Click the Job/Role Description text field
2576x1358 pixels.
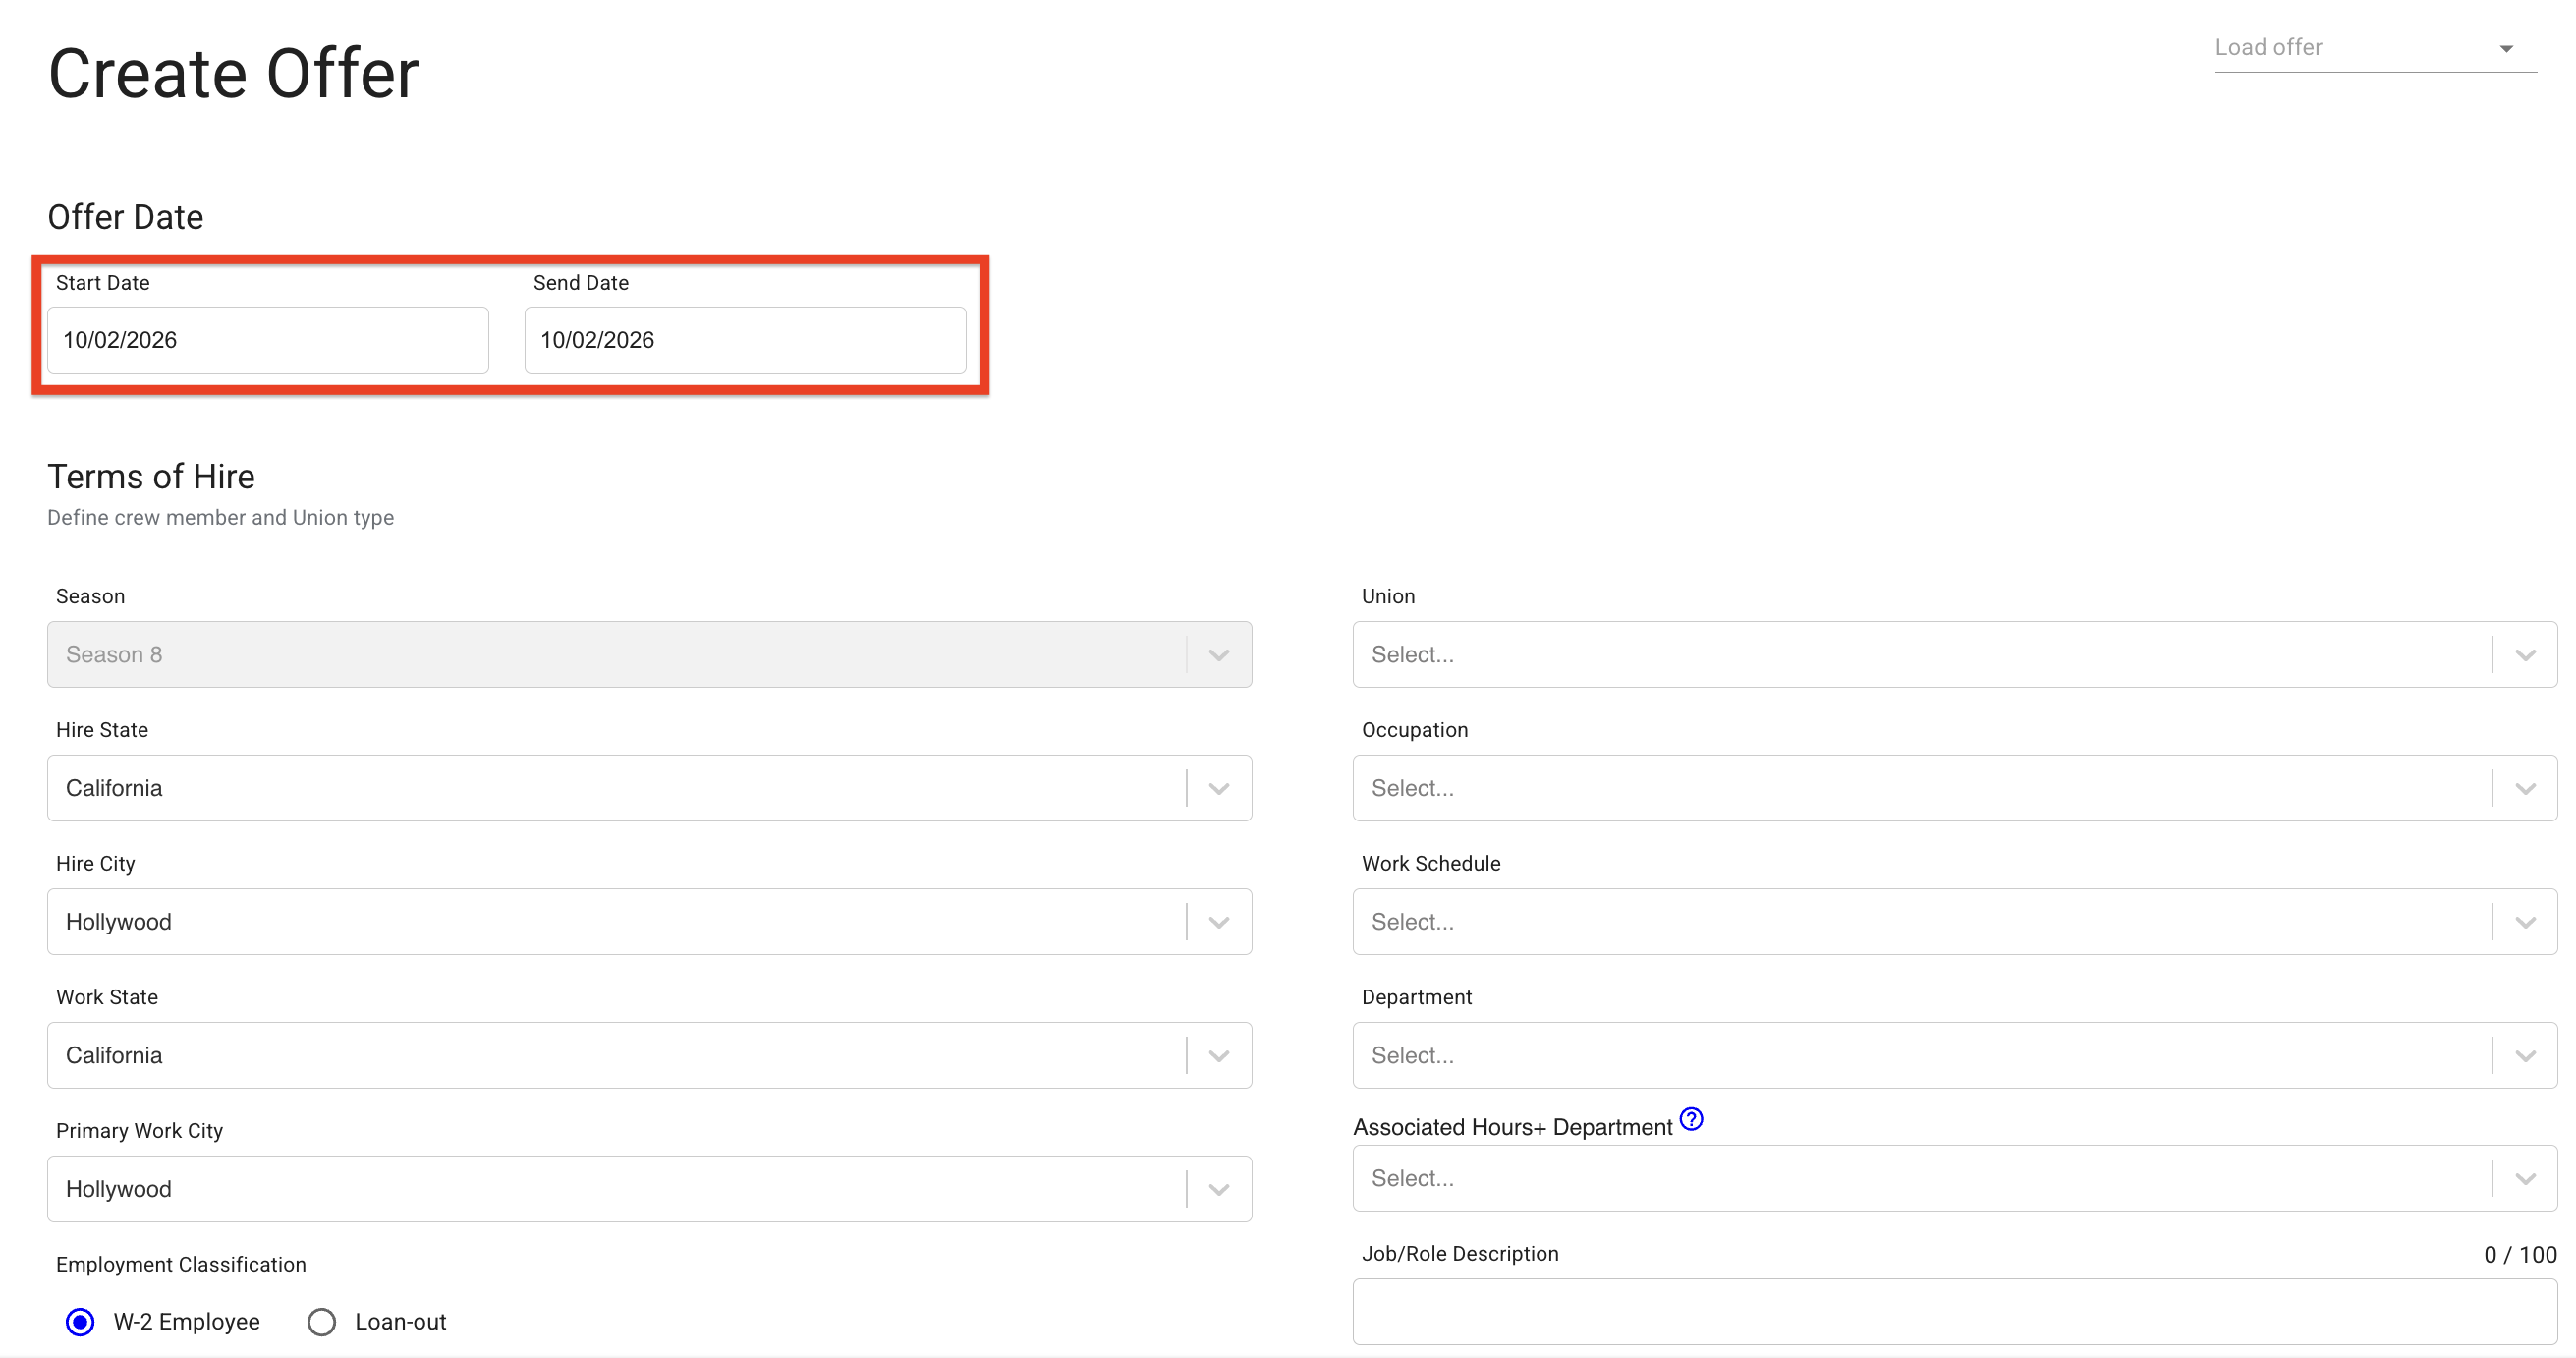(x=1954, y=1312)
